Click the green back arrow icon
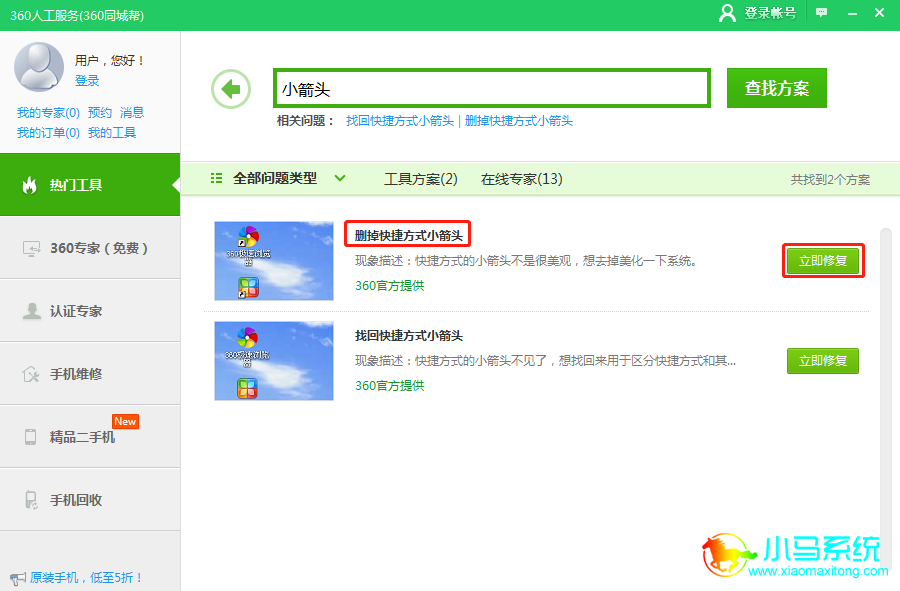The image size is (900, 591). point(231,89)
